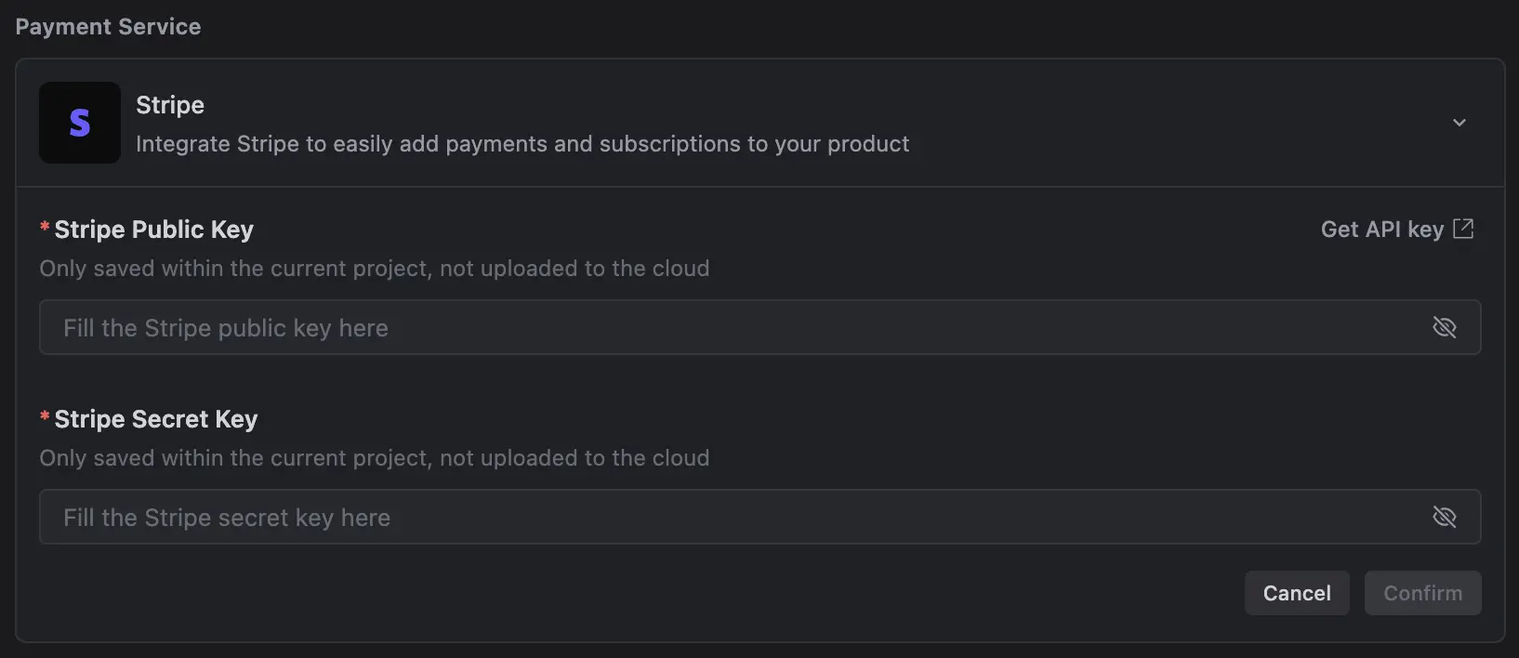Viewport: 1519px width, 658px height.
Task: Click the Stripe Secret Key label
Action: pyautogui.click(x=156, y=419)
